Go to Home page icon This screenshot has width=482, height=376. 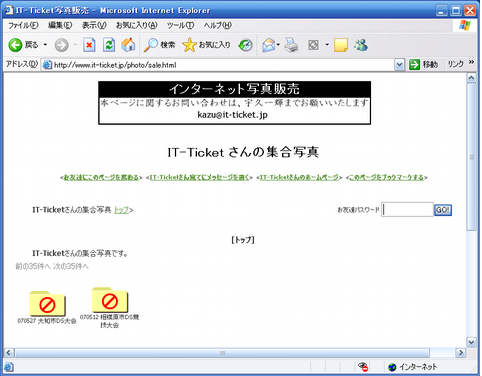[128, 45]
